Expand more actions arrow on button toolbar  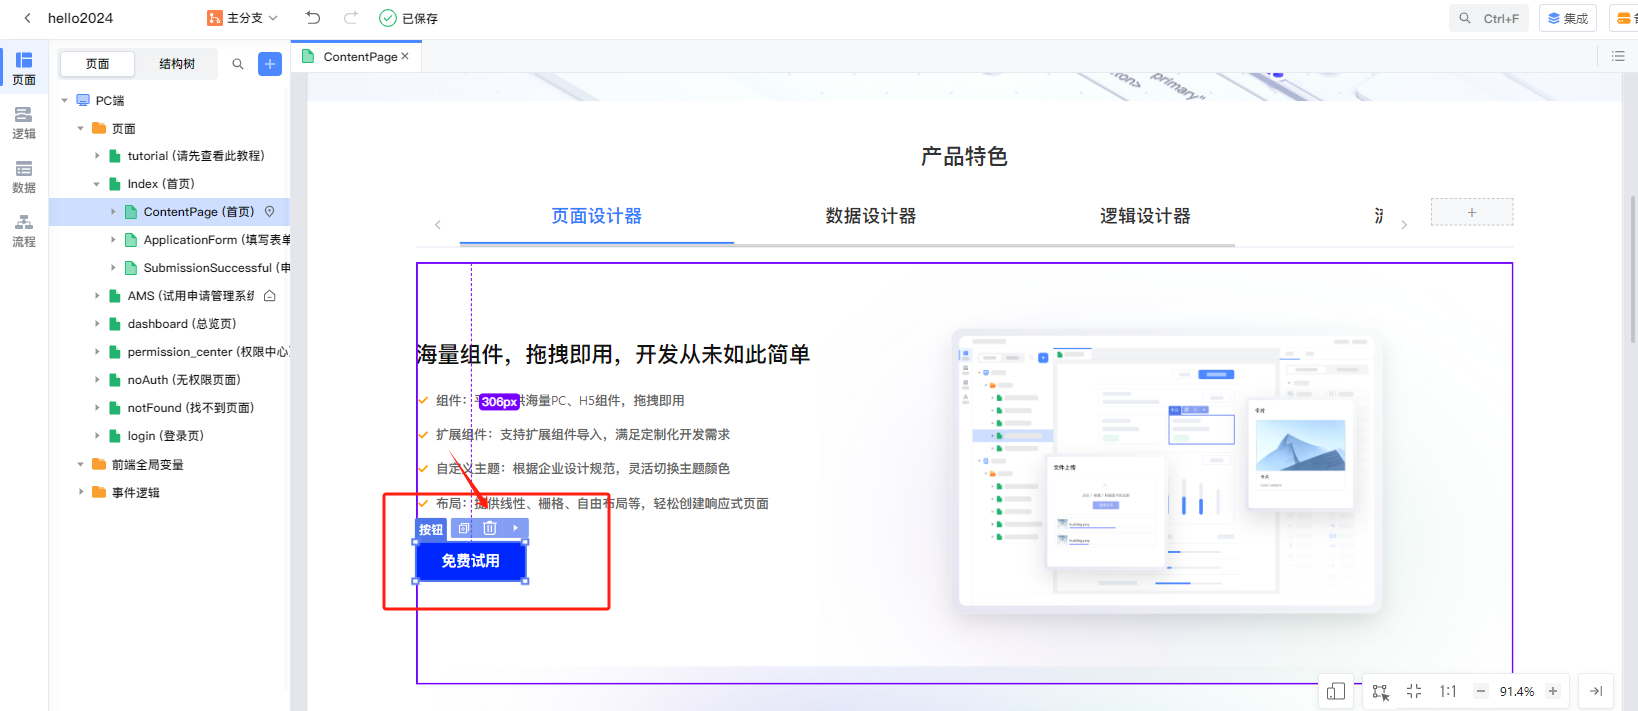[x=516, y=528]
